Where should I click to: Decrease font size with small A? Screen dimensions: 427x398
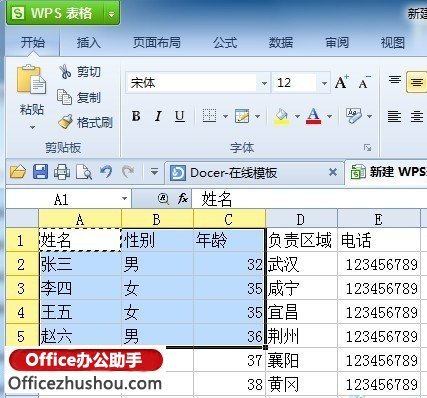[x=364, y=83]
